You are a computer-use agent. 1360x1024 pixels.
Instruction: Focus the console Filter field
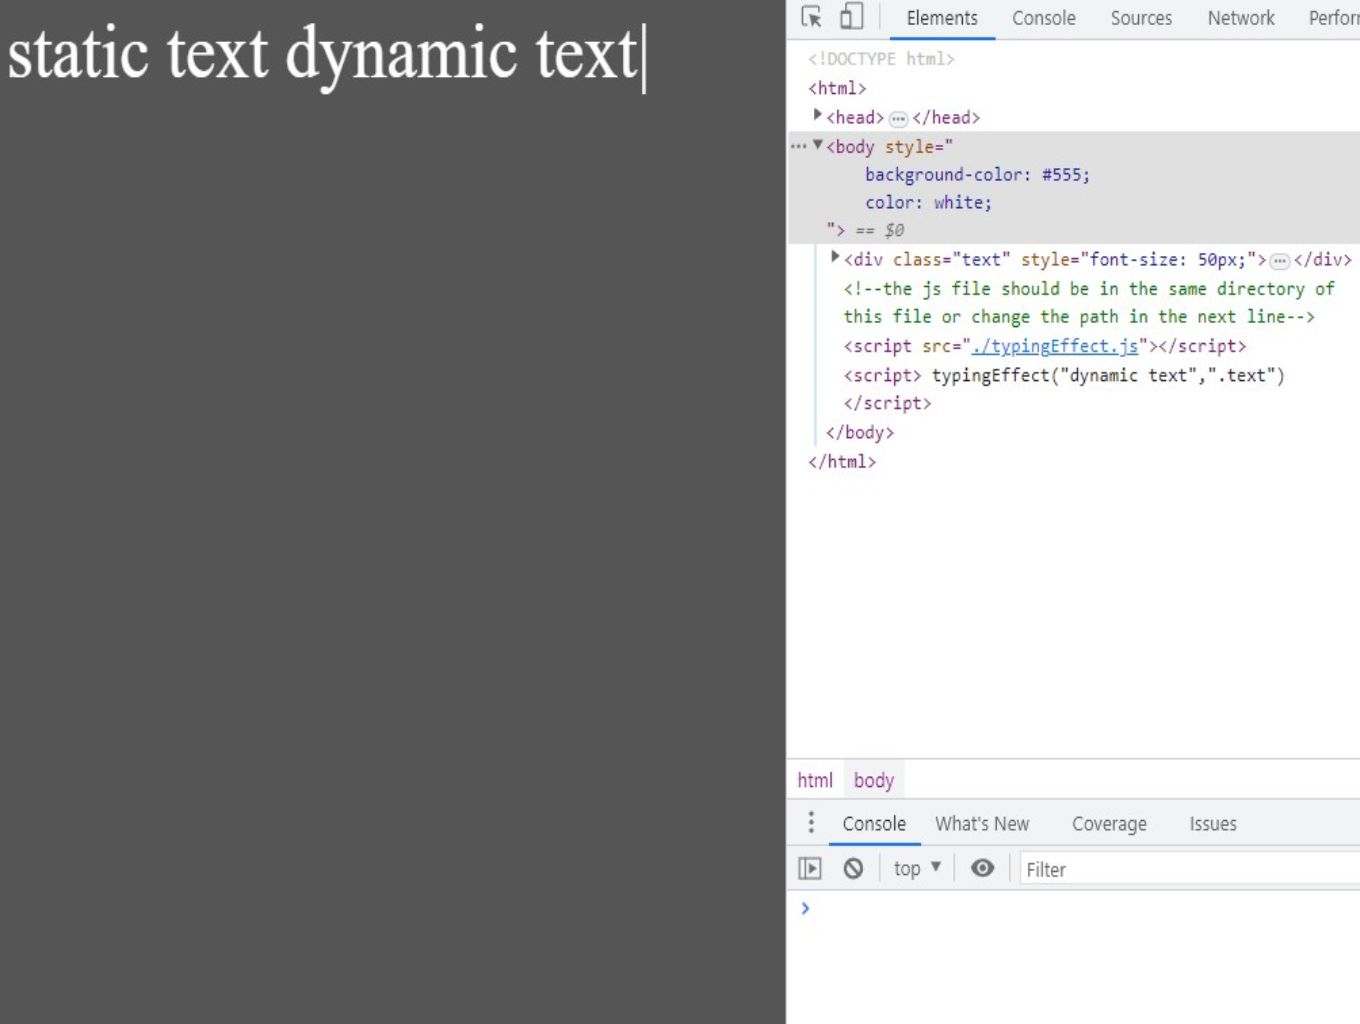pyautogui.click(x=1189, y=869)
